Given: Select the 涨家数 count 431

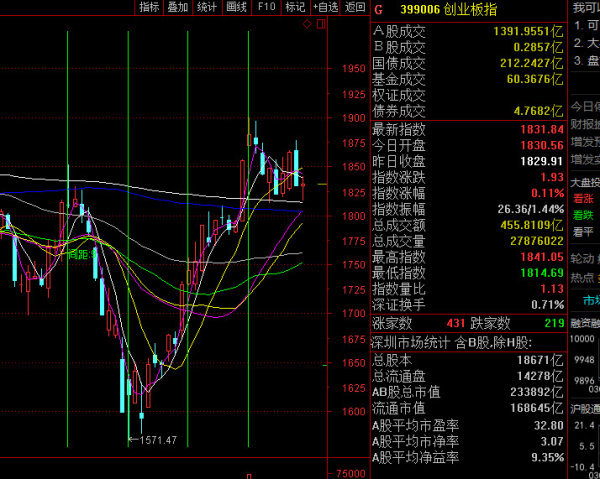Looking at the screenshot, I should click(455, 323).
